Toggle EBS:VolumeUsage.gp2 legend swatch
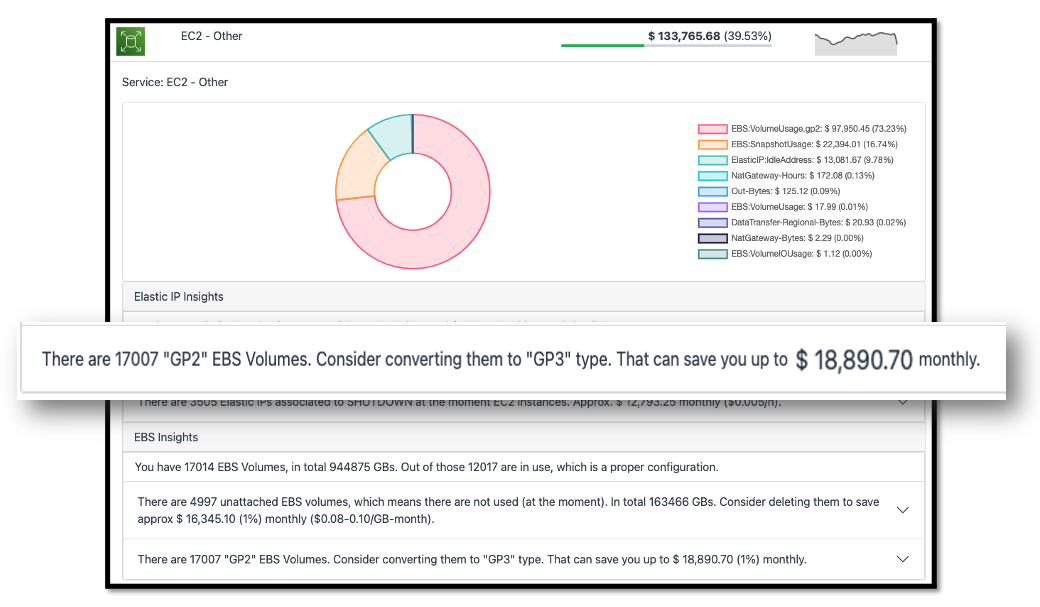 [712, 129]
